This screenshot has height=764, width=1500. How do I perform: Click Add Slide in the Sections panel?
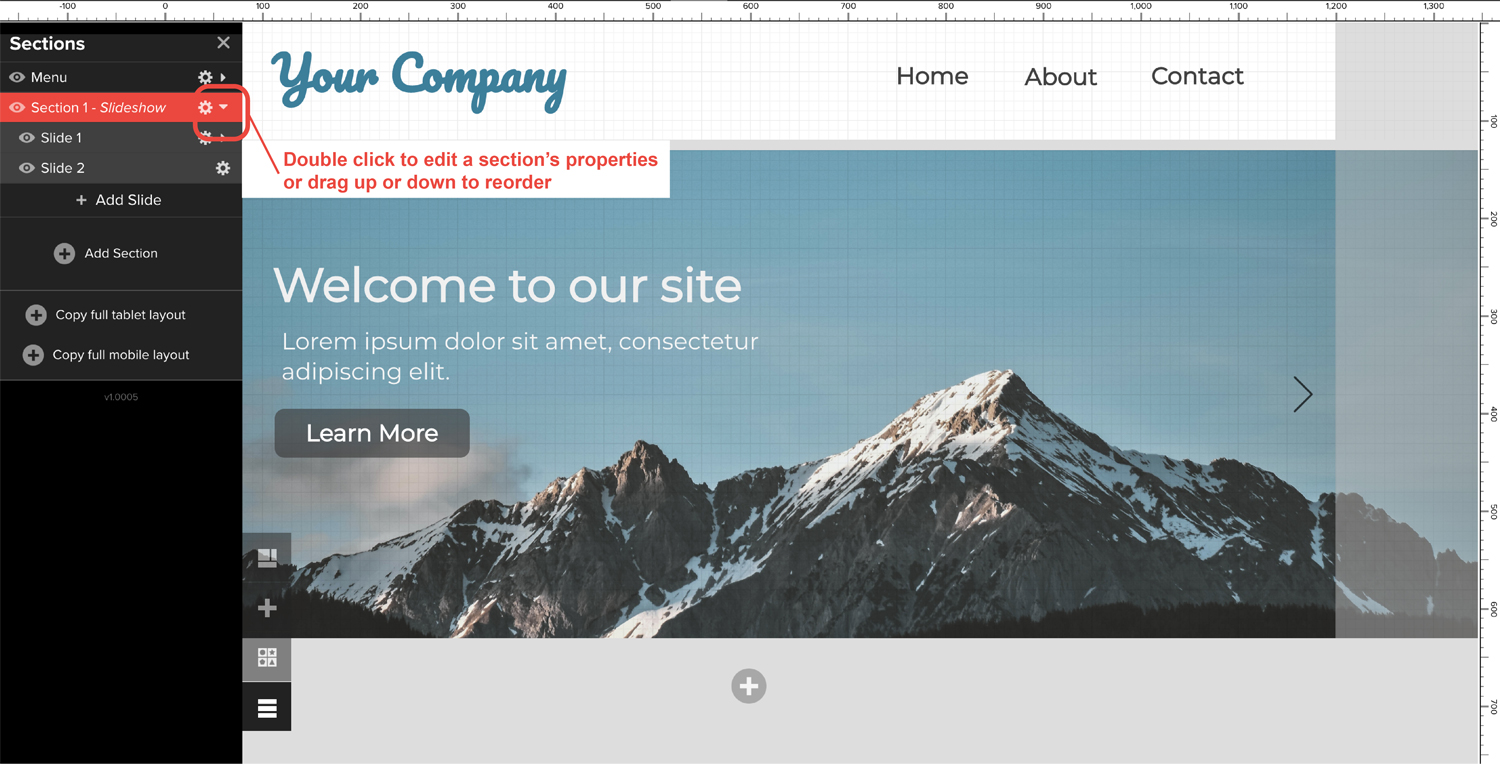[x=120, y=200]
